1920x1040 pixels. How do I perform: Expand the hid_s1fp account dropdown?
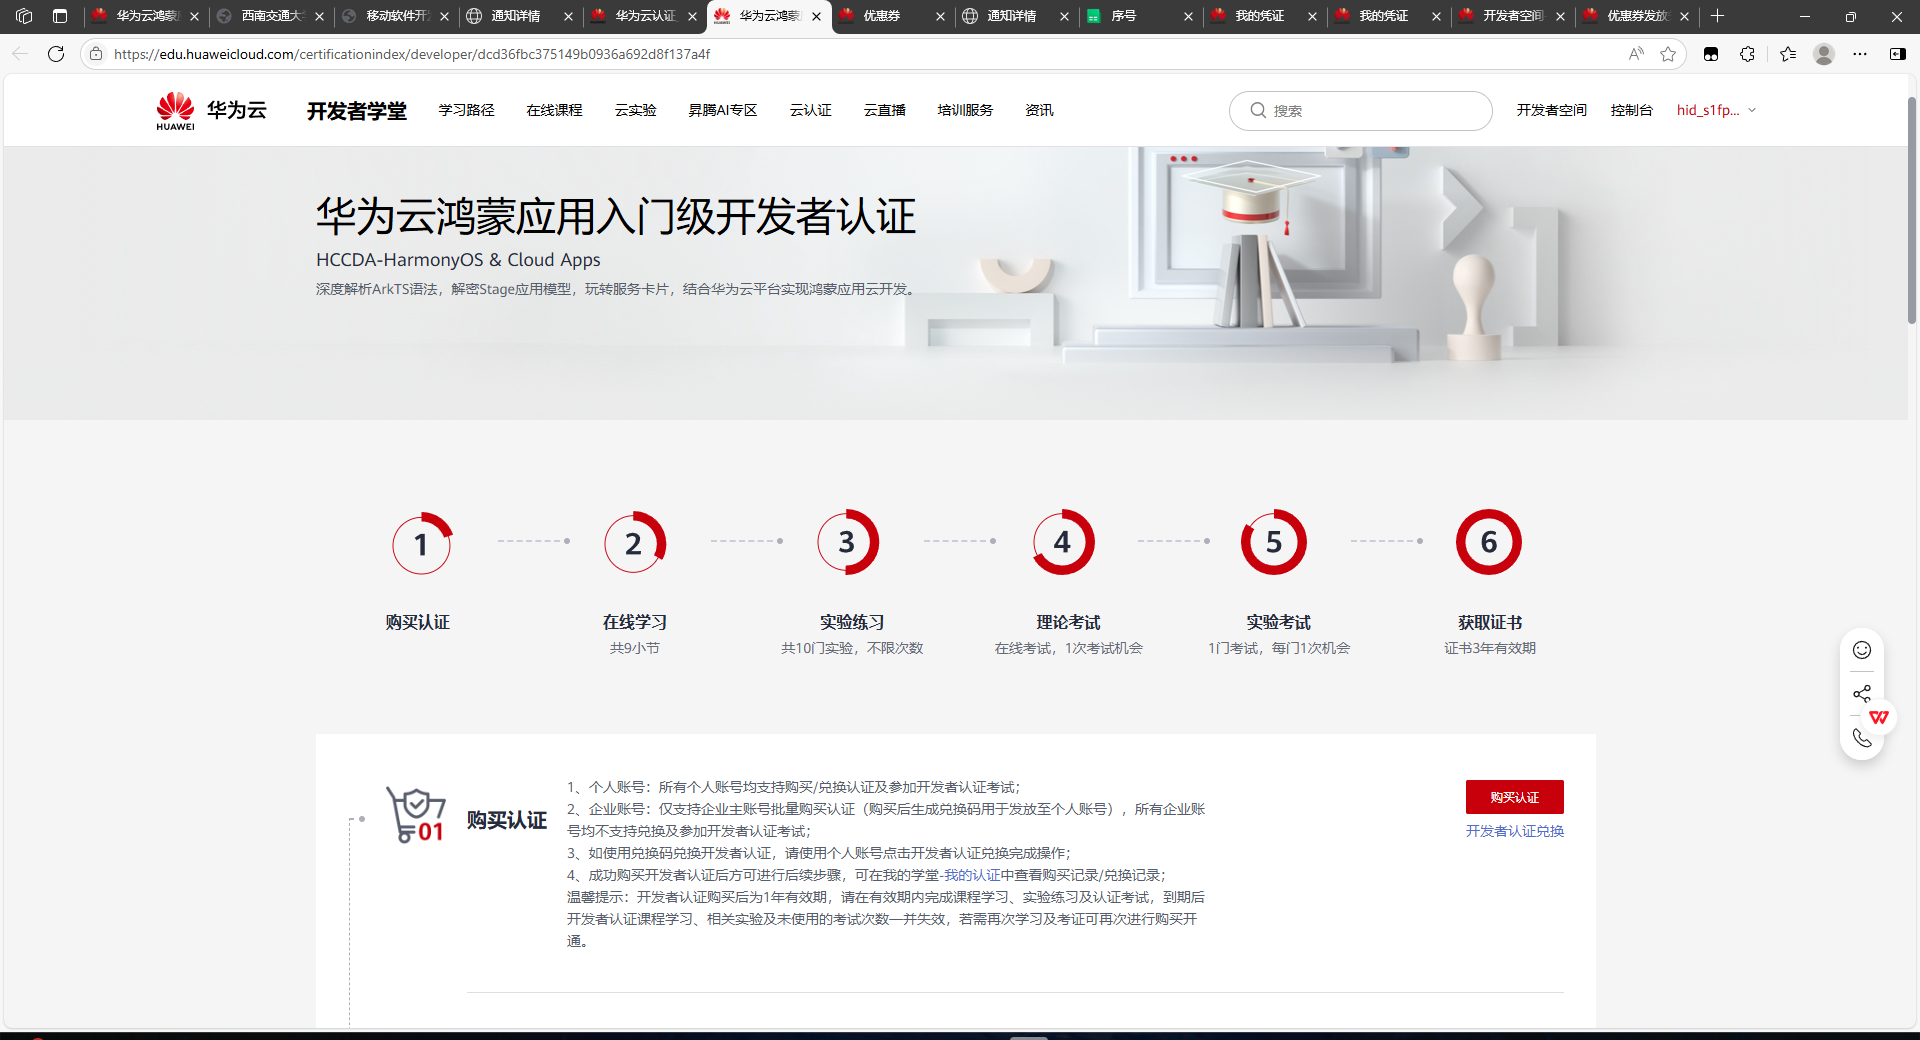[1716, 110]
